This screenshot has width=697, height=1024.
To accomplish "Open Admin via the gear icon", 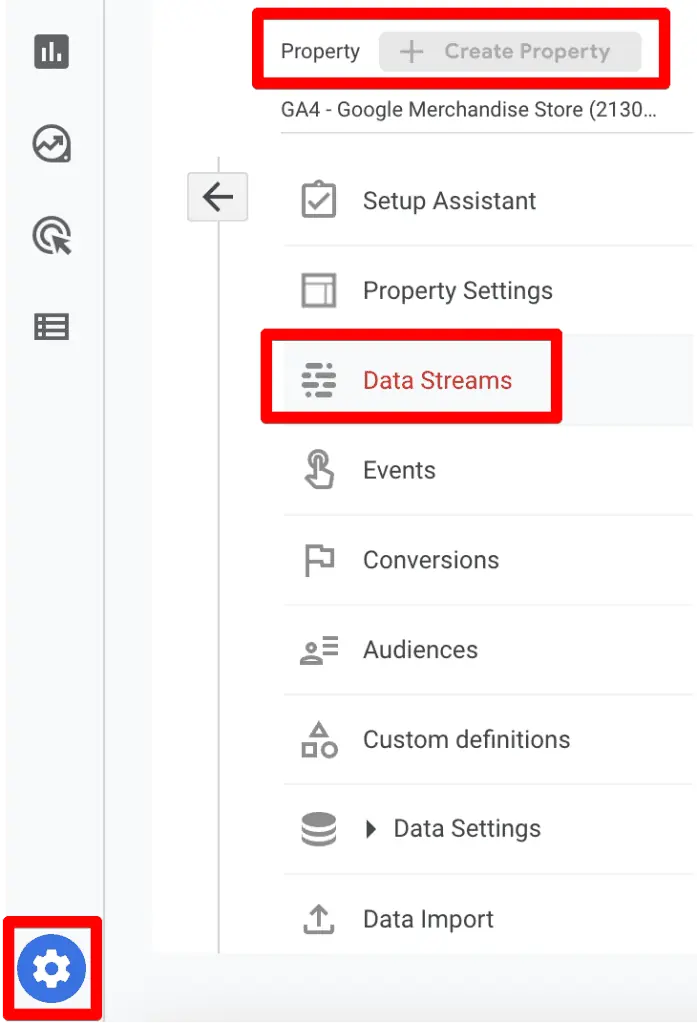I will click(x=51, y=967).
